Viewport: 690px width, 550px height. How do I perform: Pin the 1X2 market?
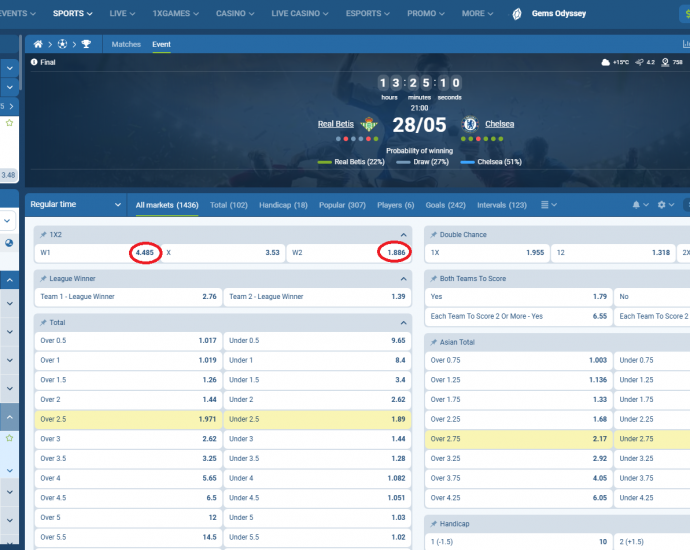point(43,235)
